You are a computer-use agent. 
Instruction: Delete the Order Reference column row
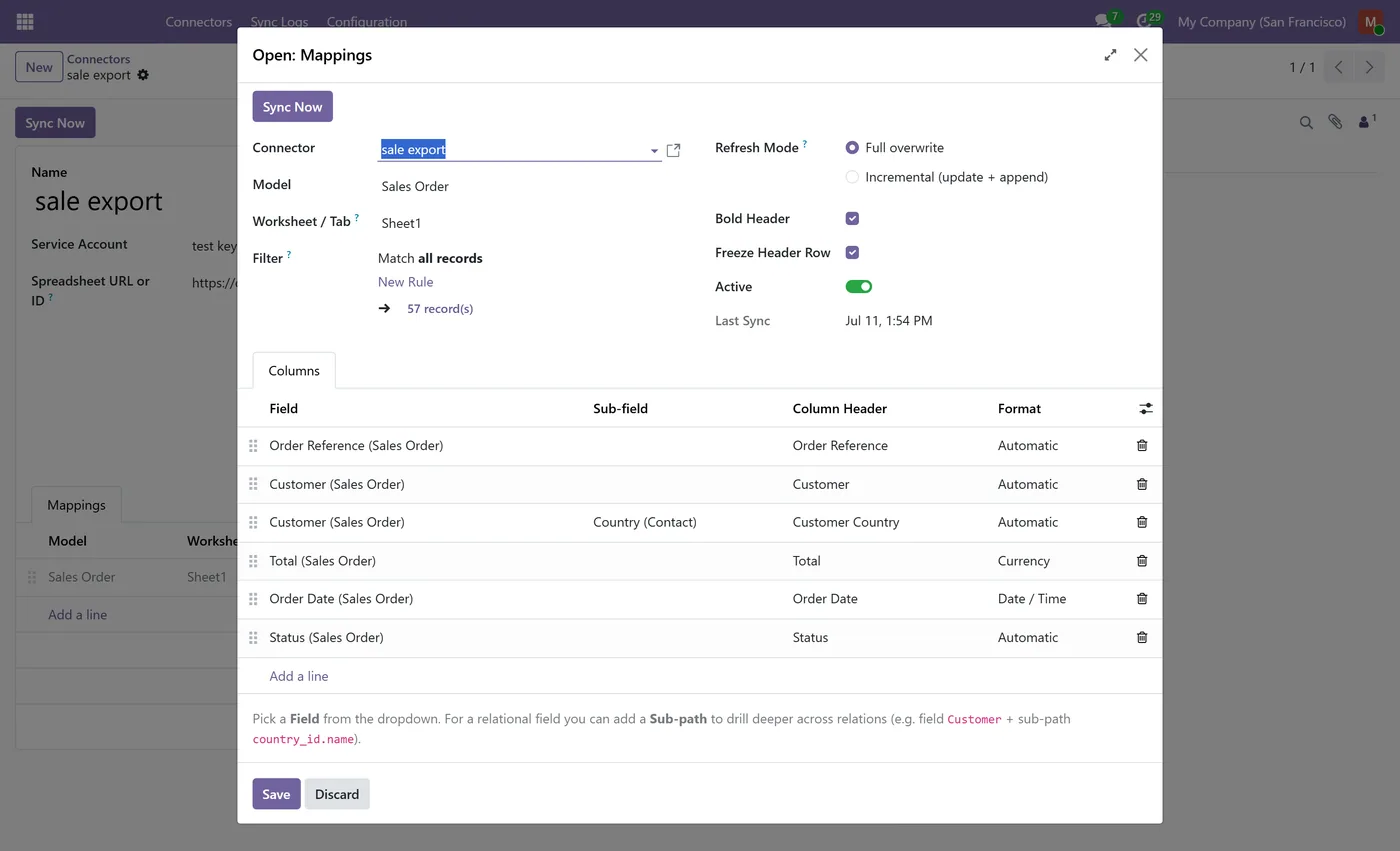point(1142,446)
